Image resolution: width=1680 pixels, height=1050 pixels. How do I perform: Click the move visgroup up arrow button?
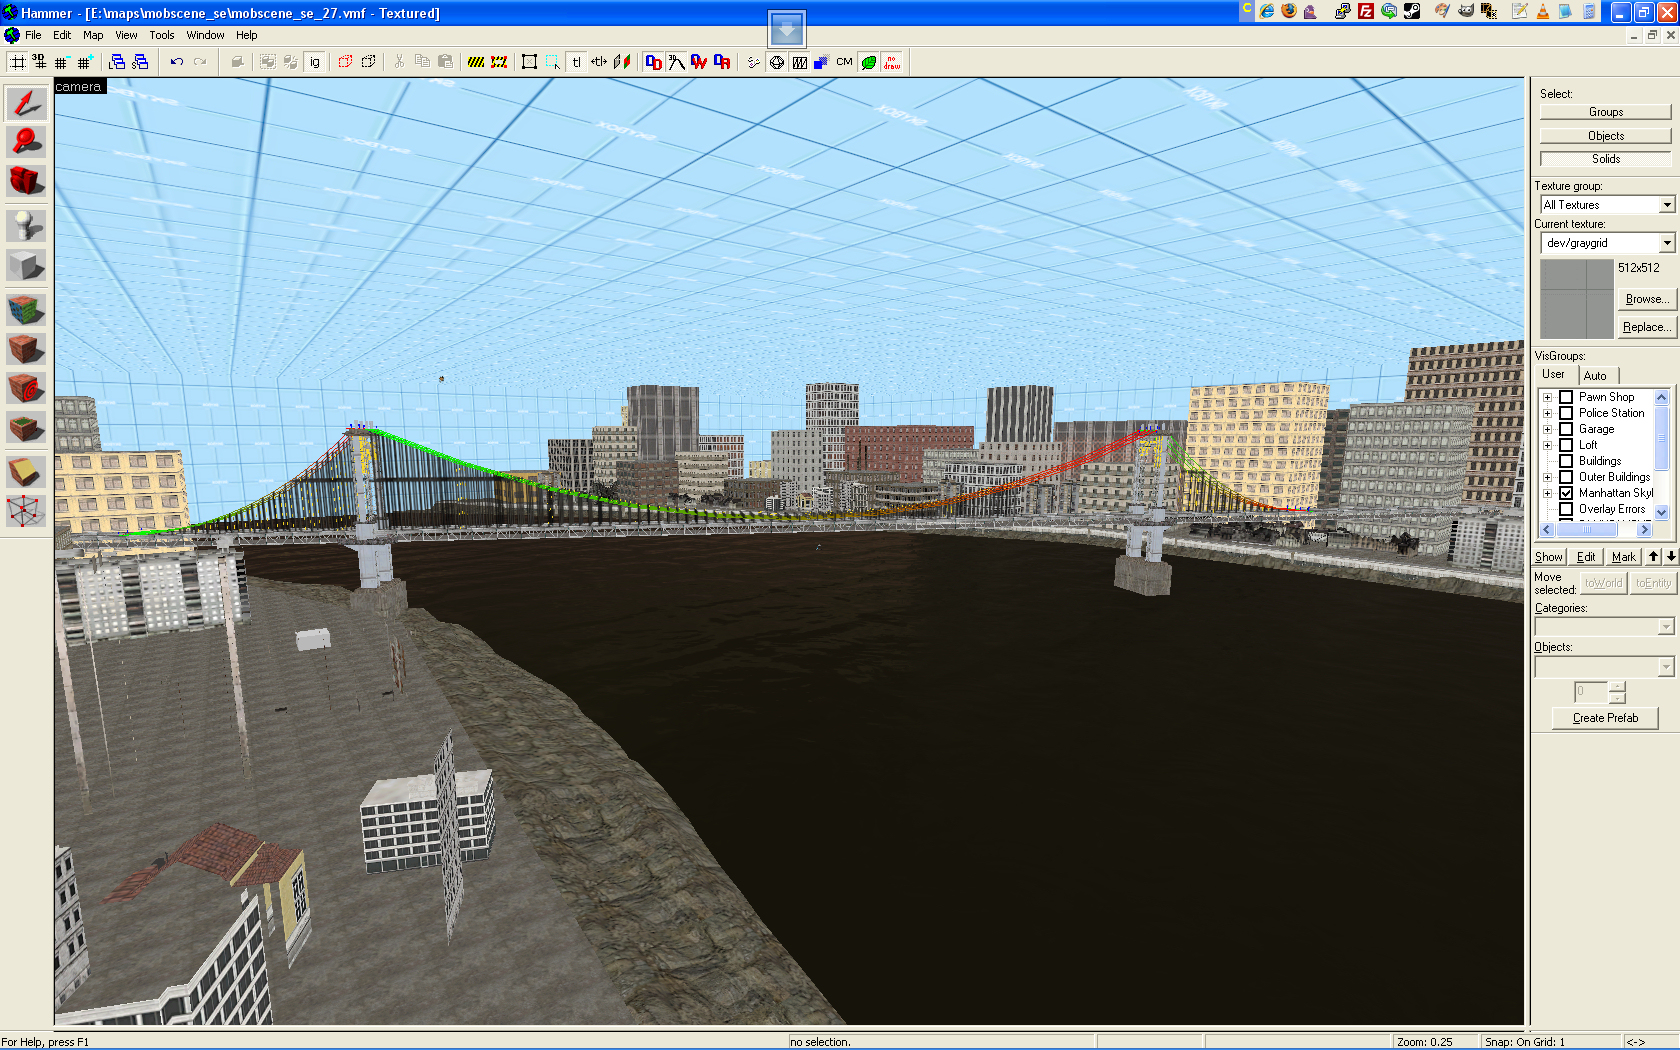(x=1653, y=557)
